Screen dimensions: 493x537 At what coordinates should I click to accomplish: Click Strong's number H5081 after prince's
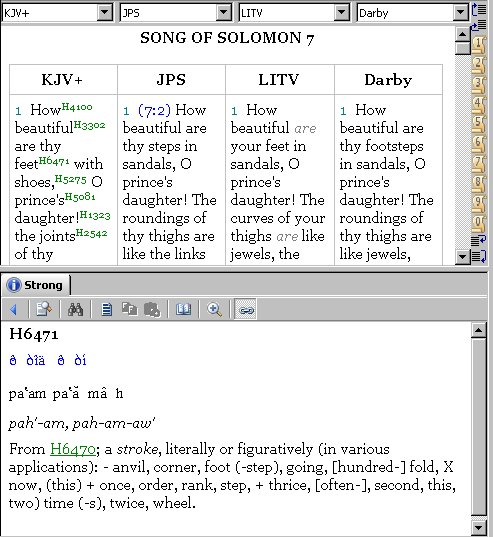(80, 197)
